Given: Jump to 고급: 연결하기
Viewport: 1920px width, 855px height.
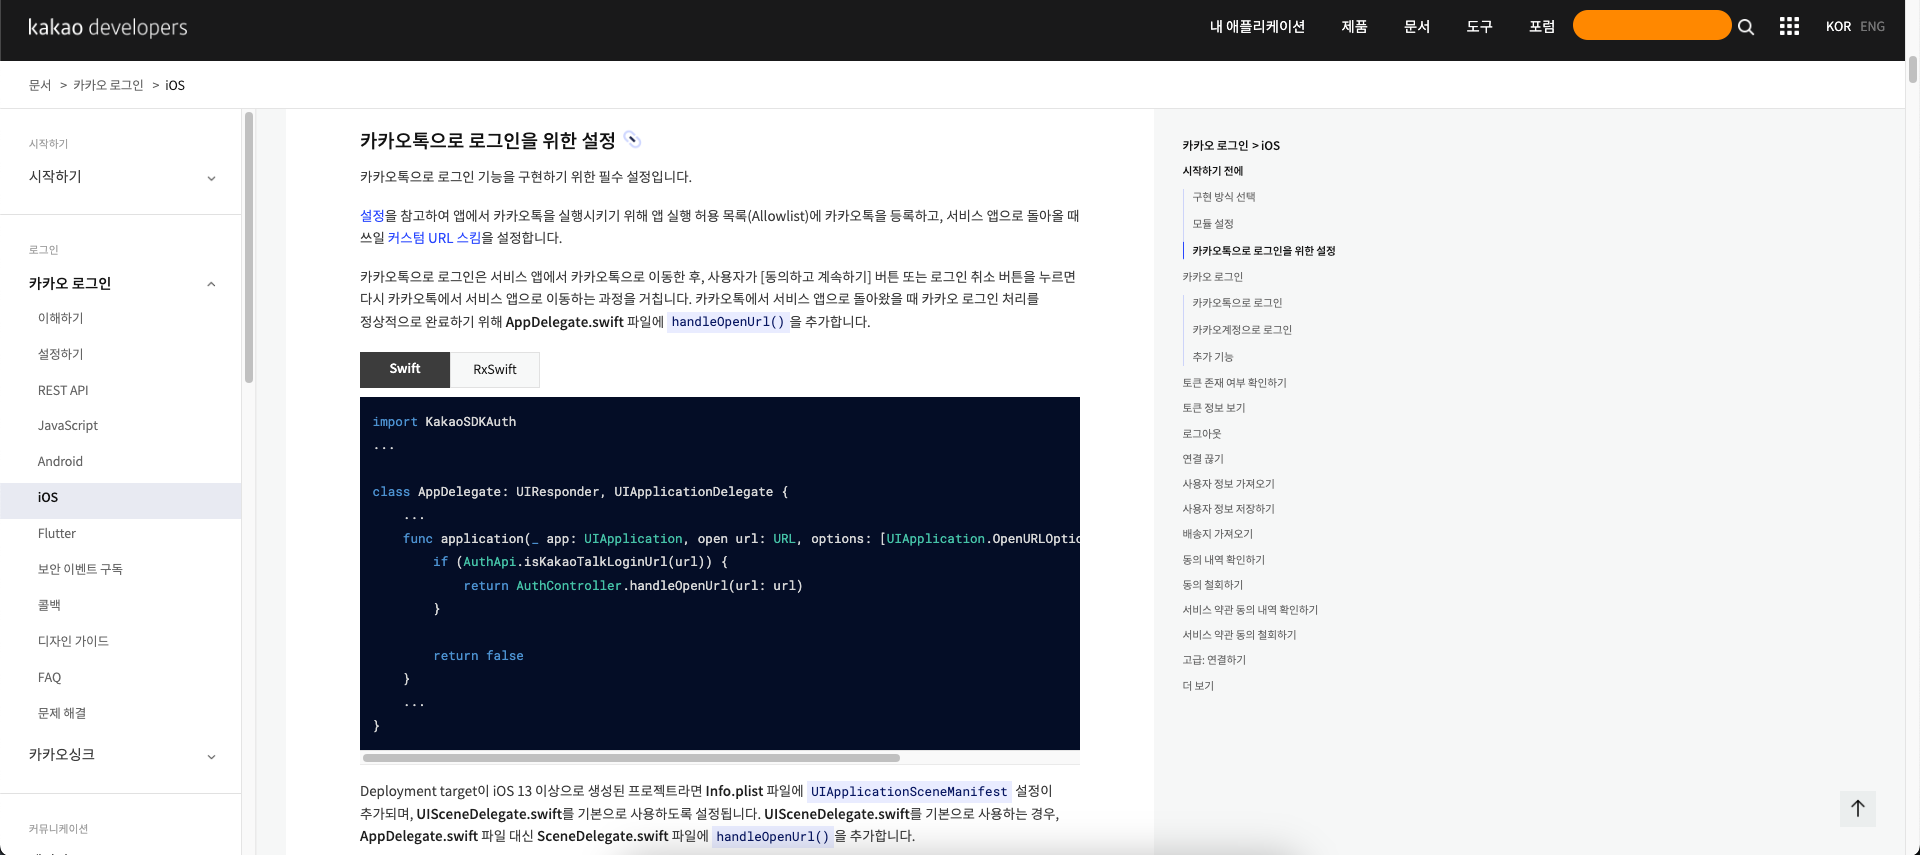Looking at the screenshot, I should pyautogui.click(x=1214, y=660).
